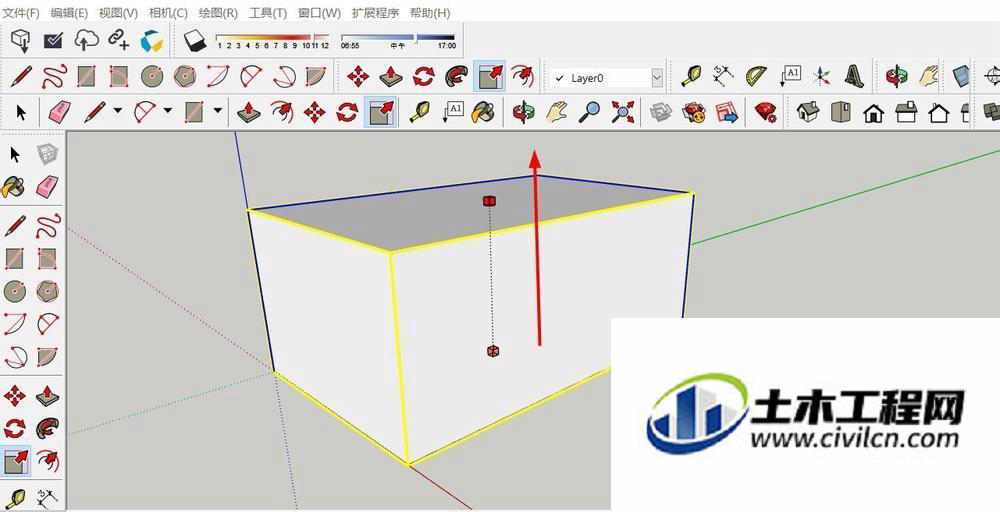Open the 帮助(H) menu
Image resolution: width=1000 pixels, height=512 pixels.
[430, 13]
